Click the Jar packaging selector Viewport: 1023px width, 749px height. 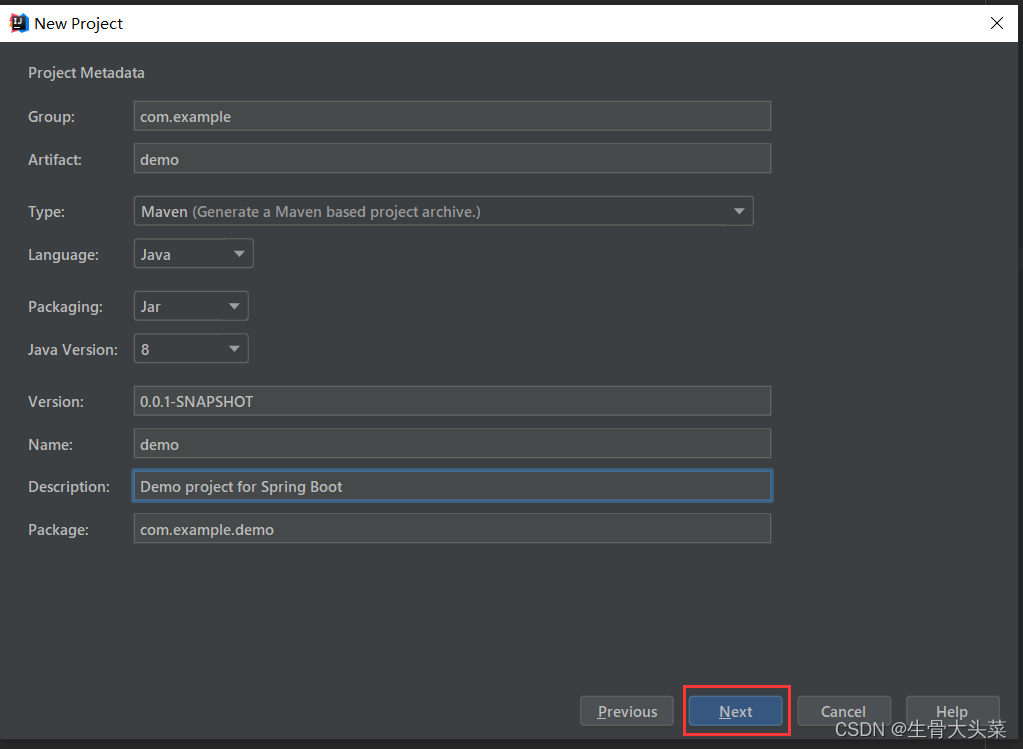(x=180, y=306)
